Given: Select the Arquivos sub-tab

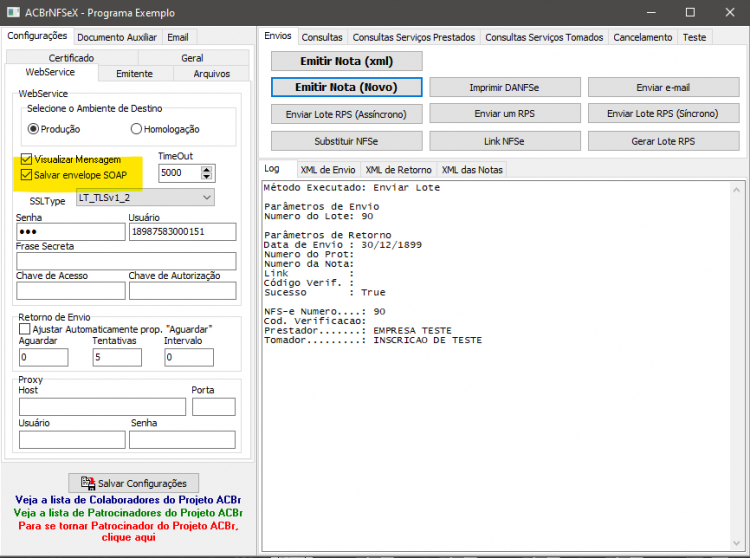Looking at the screenshot, I should click(211, 74).
